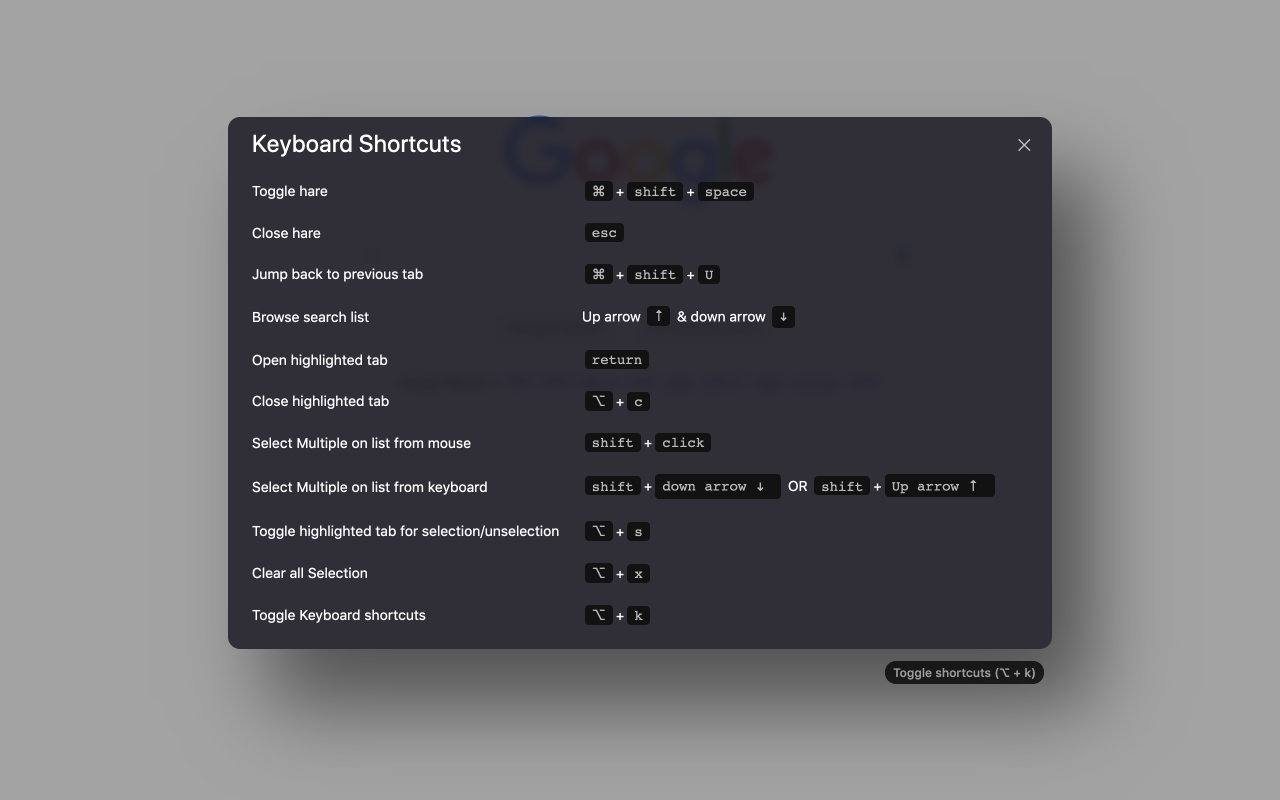Click the U key badge

pyautogui.click(x=709, y=275)
